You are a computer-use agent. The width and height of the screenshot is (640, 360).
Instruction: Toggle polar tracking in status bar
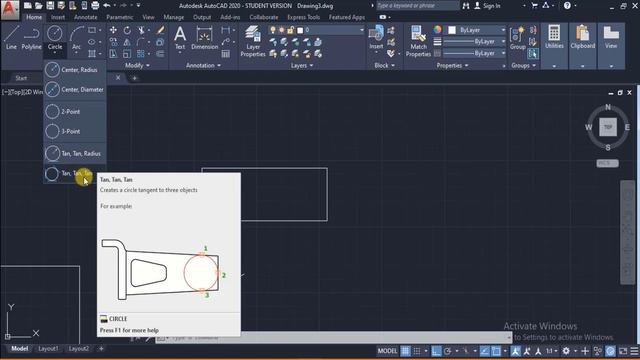point(448,351)
